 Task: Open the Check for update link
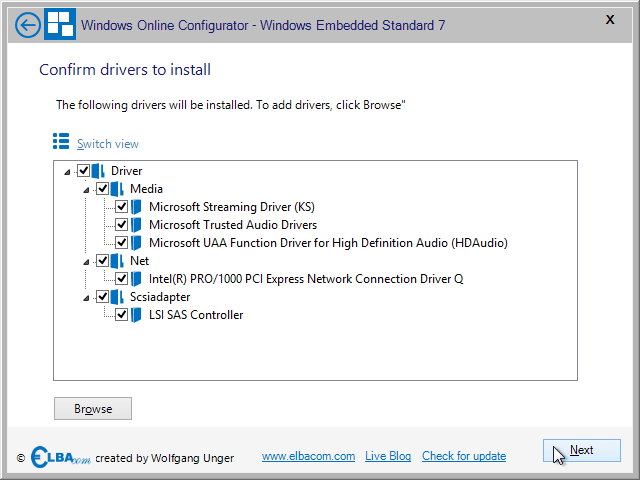coord(464,456)
